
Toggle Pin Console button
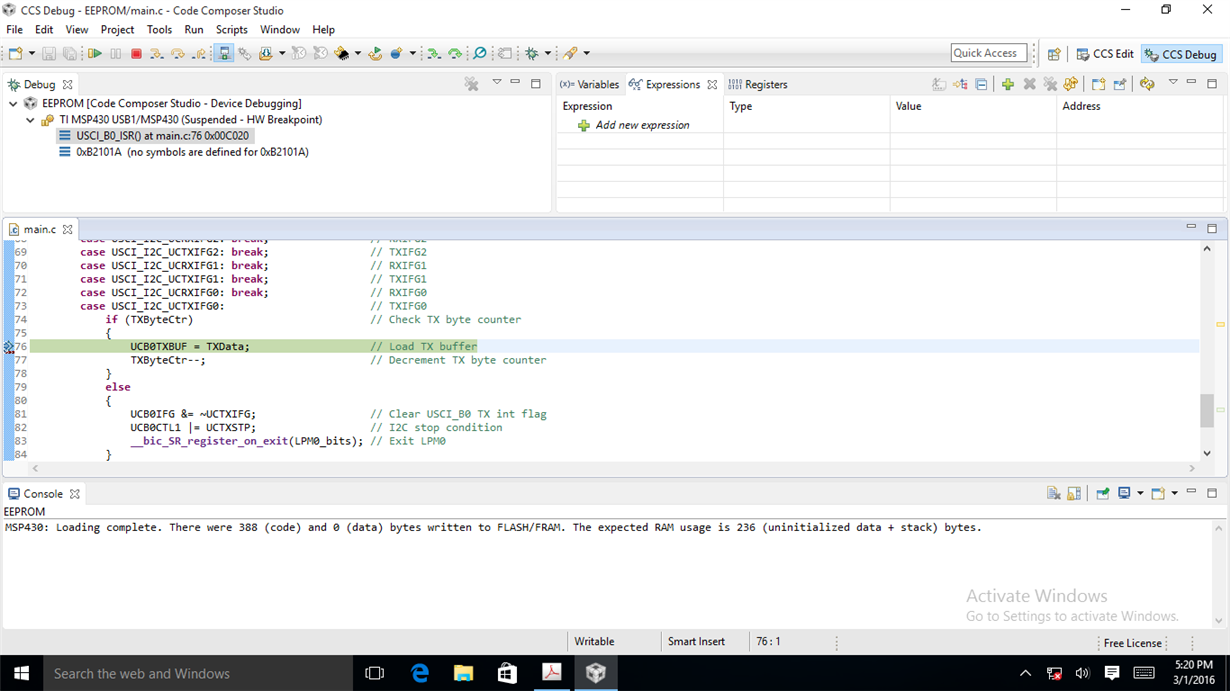coord(1103,493)
